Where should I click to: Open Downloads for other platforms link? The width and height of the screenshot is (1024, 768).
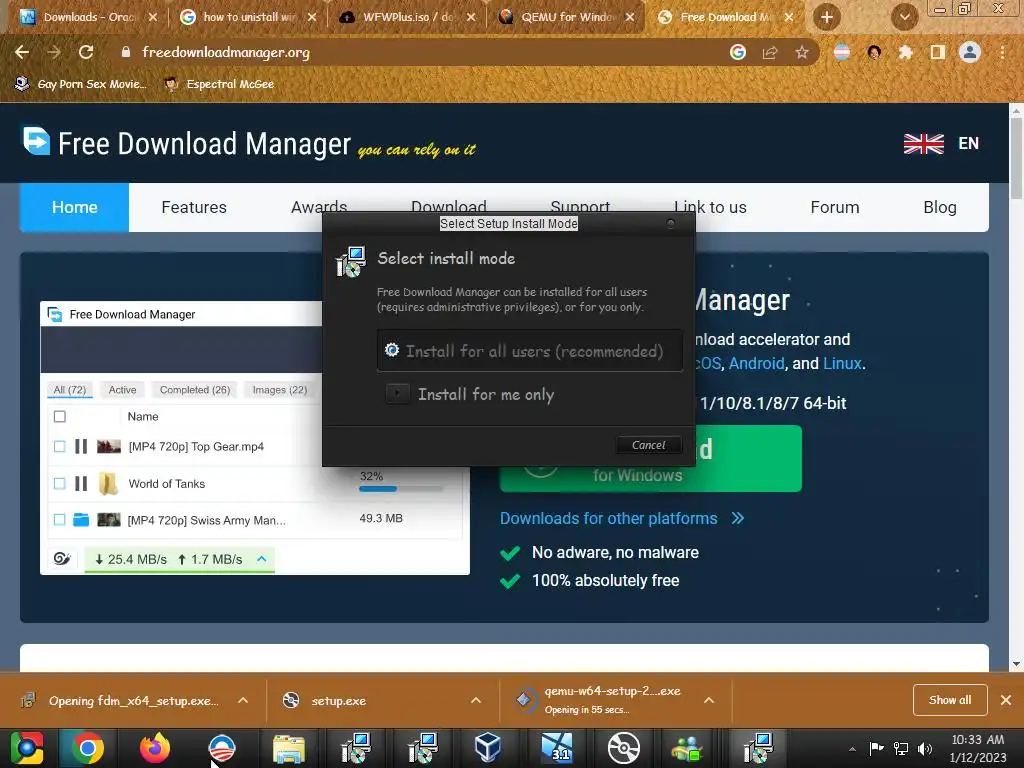(x=622, y=519)
